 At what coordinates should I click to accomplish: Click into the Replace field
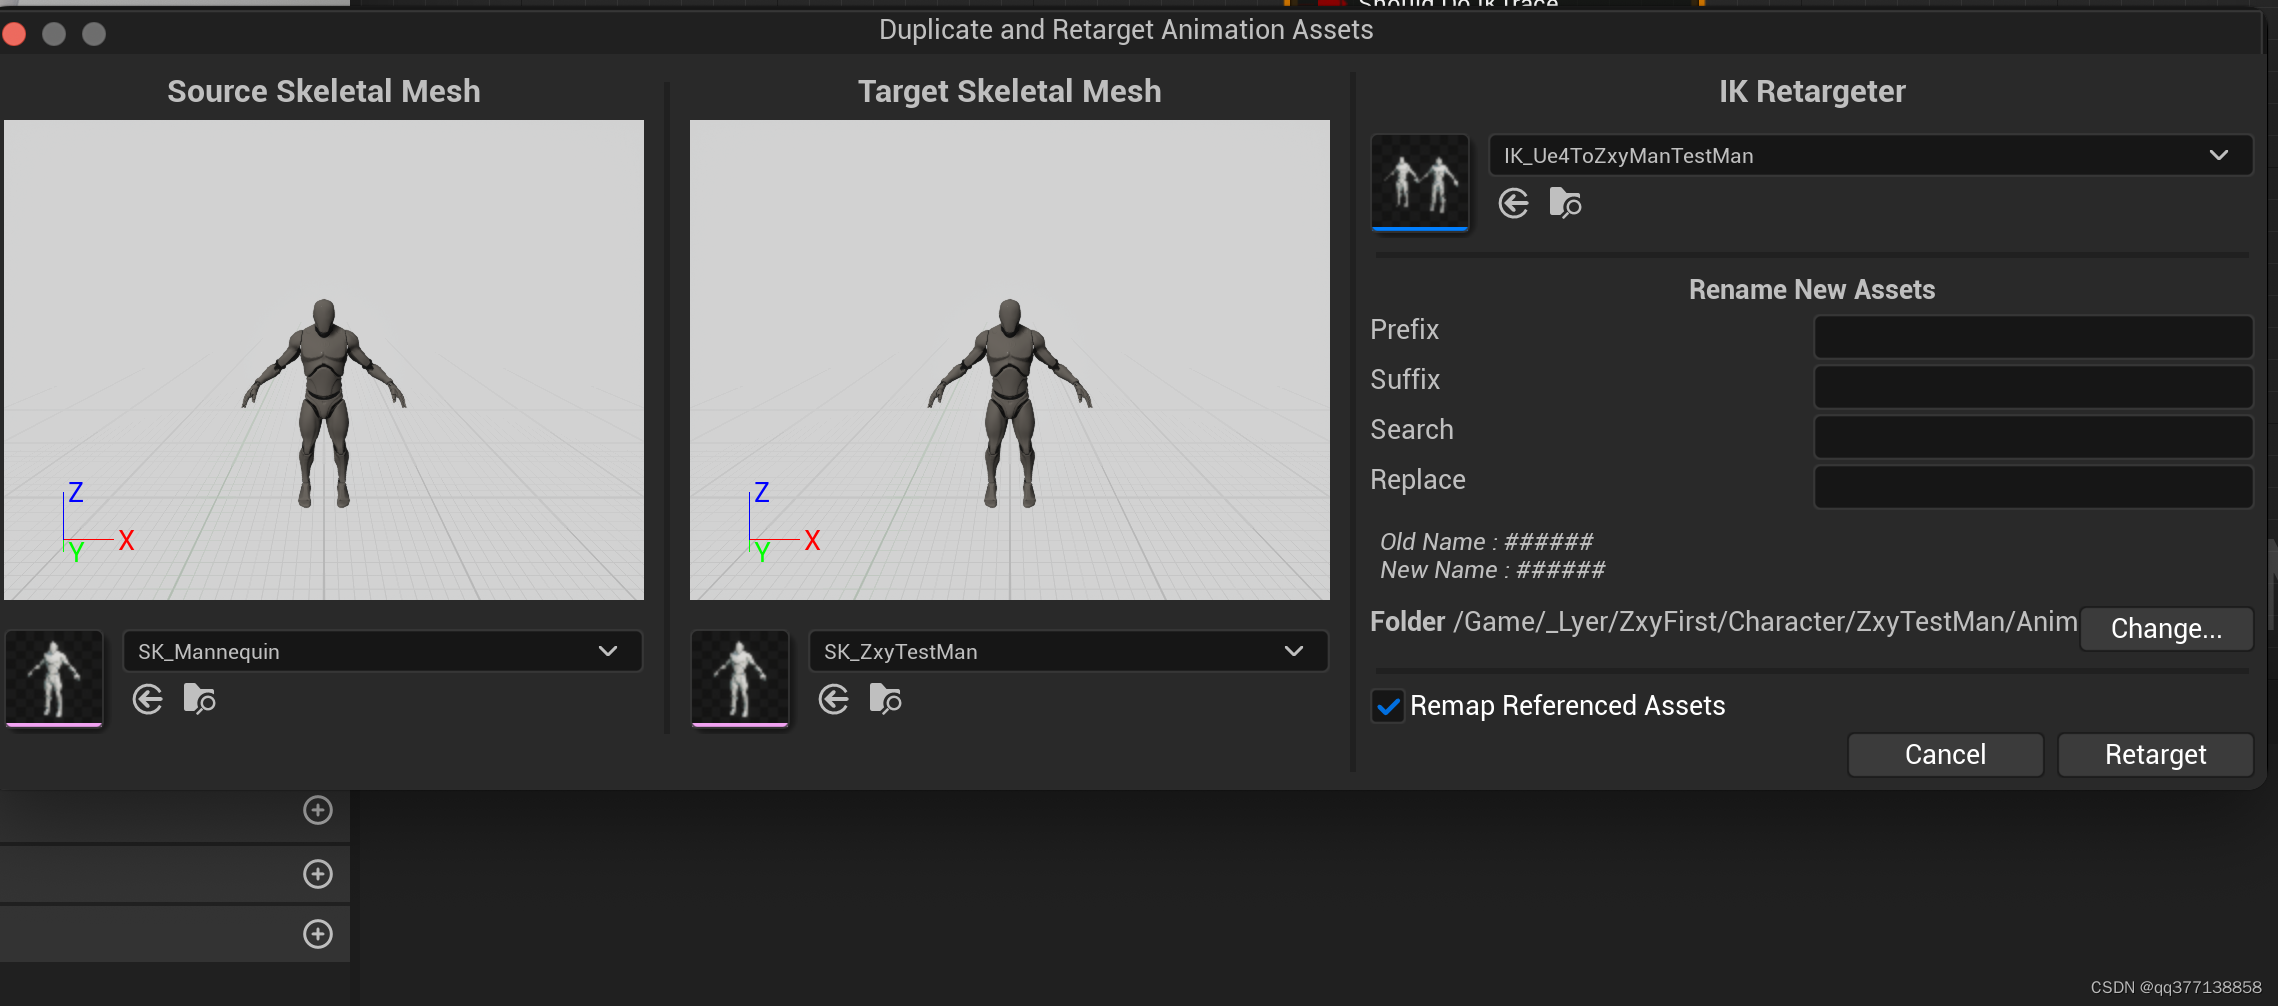[2033, 487]
